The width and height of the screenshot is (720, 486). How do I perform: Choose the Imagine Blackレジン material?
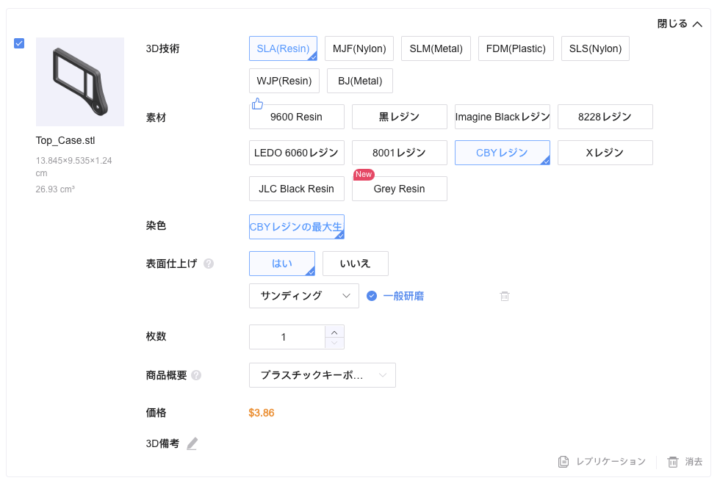pyautogui.click(x=502, y=117)
